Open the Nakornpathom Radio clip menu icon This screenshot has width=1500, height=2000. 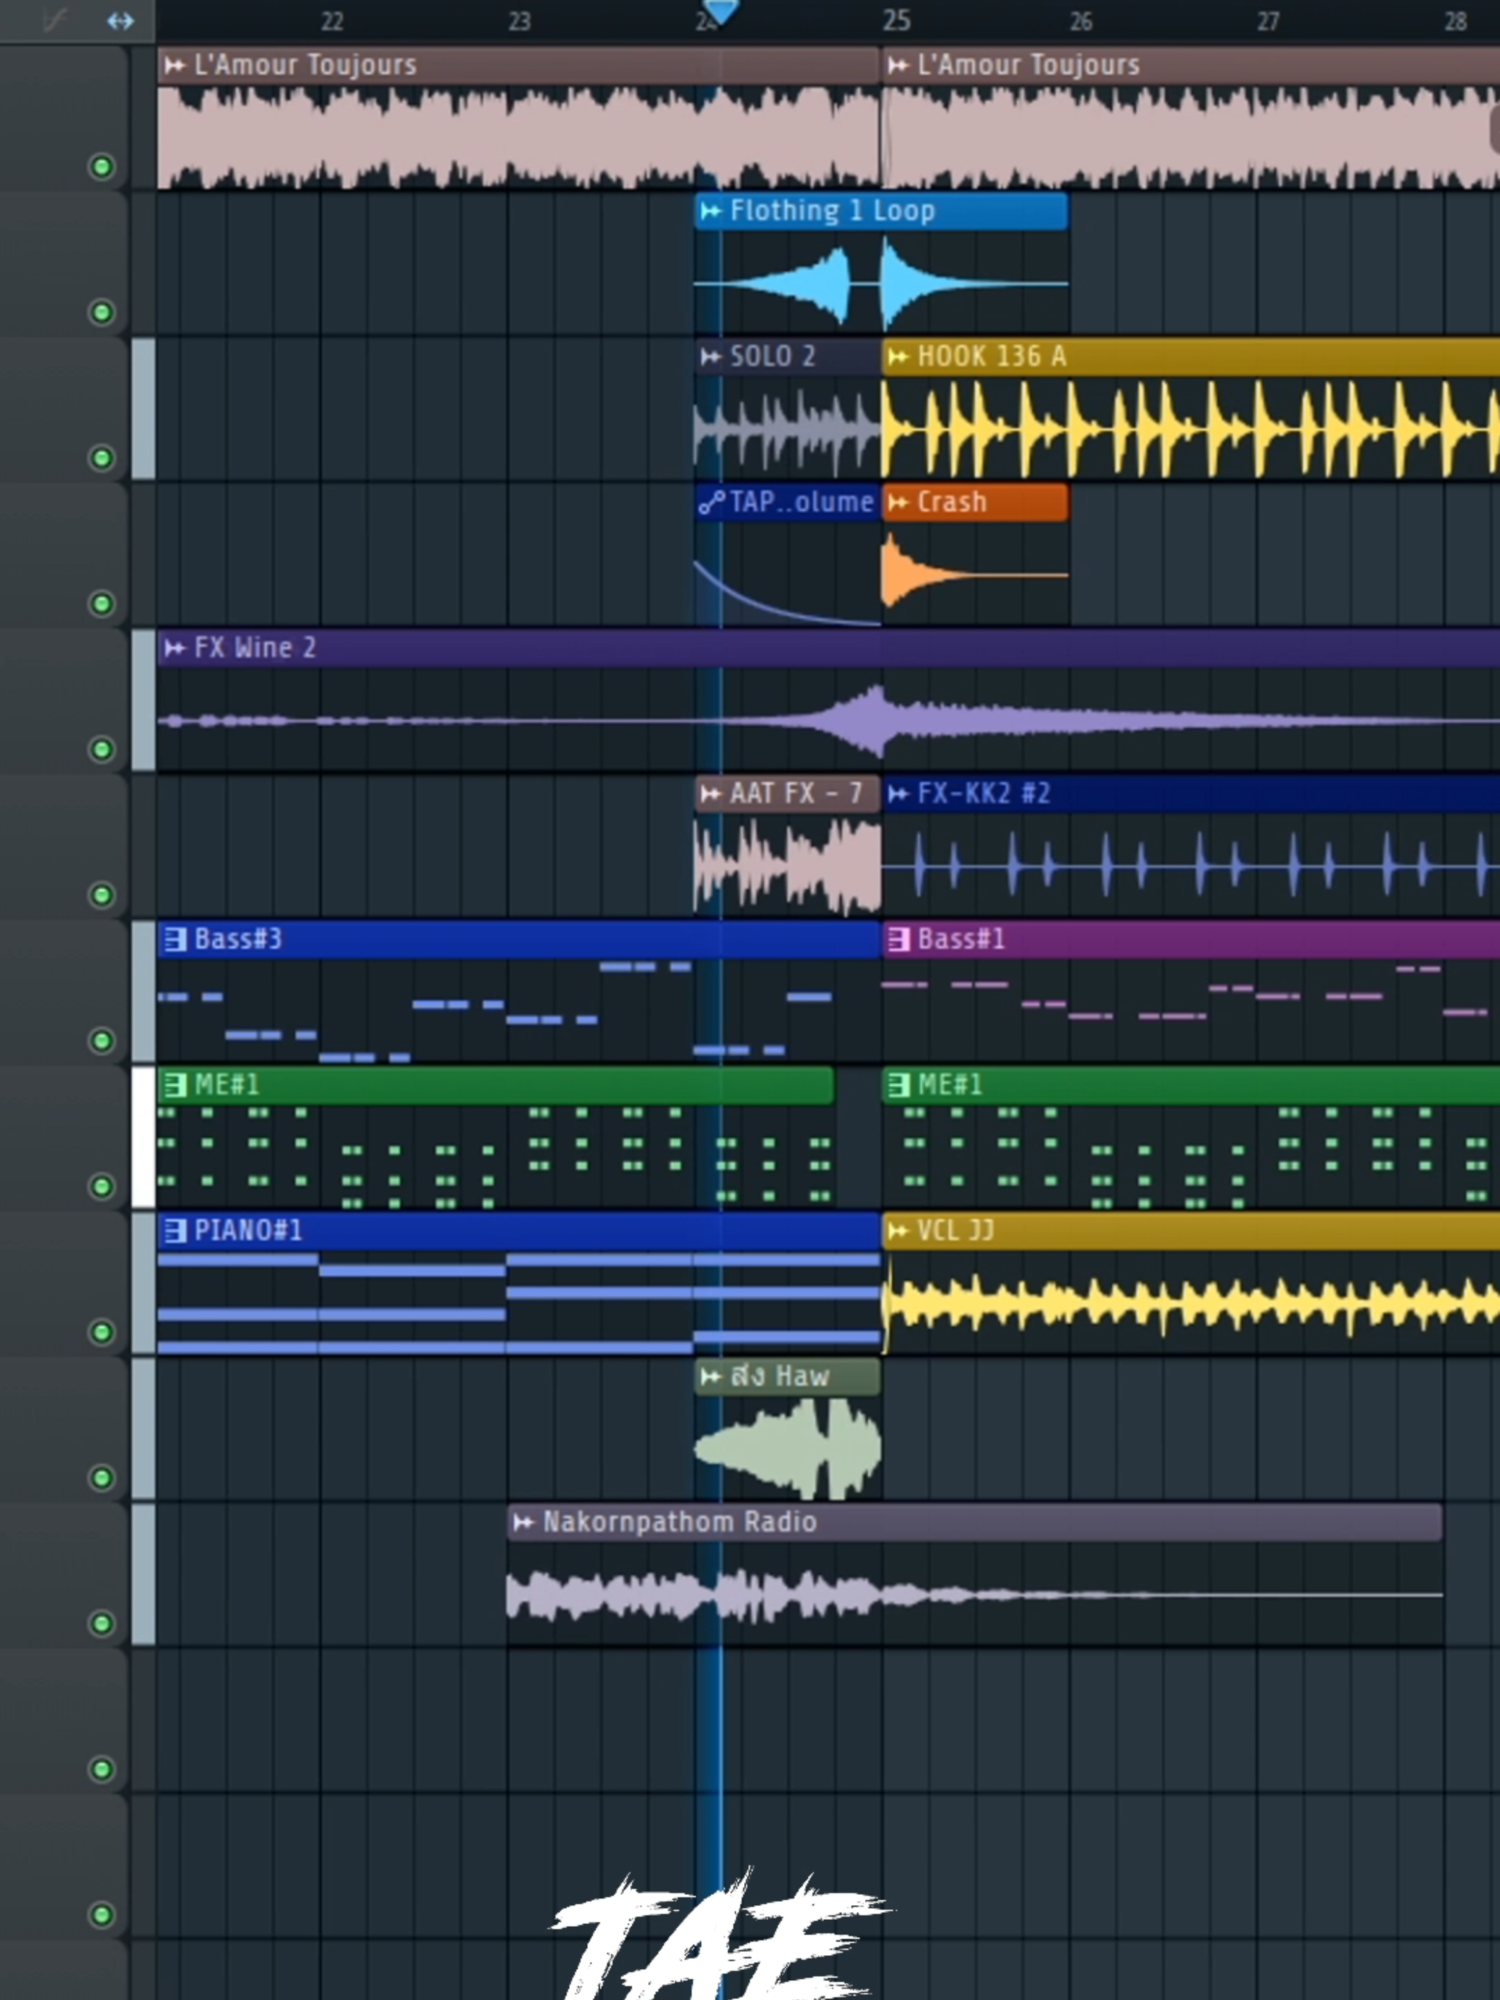pos(523,1522)
